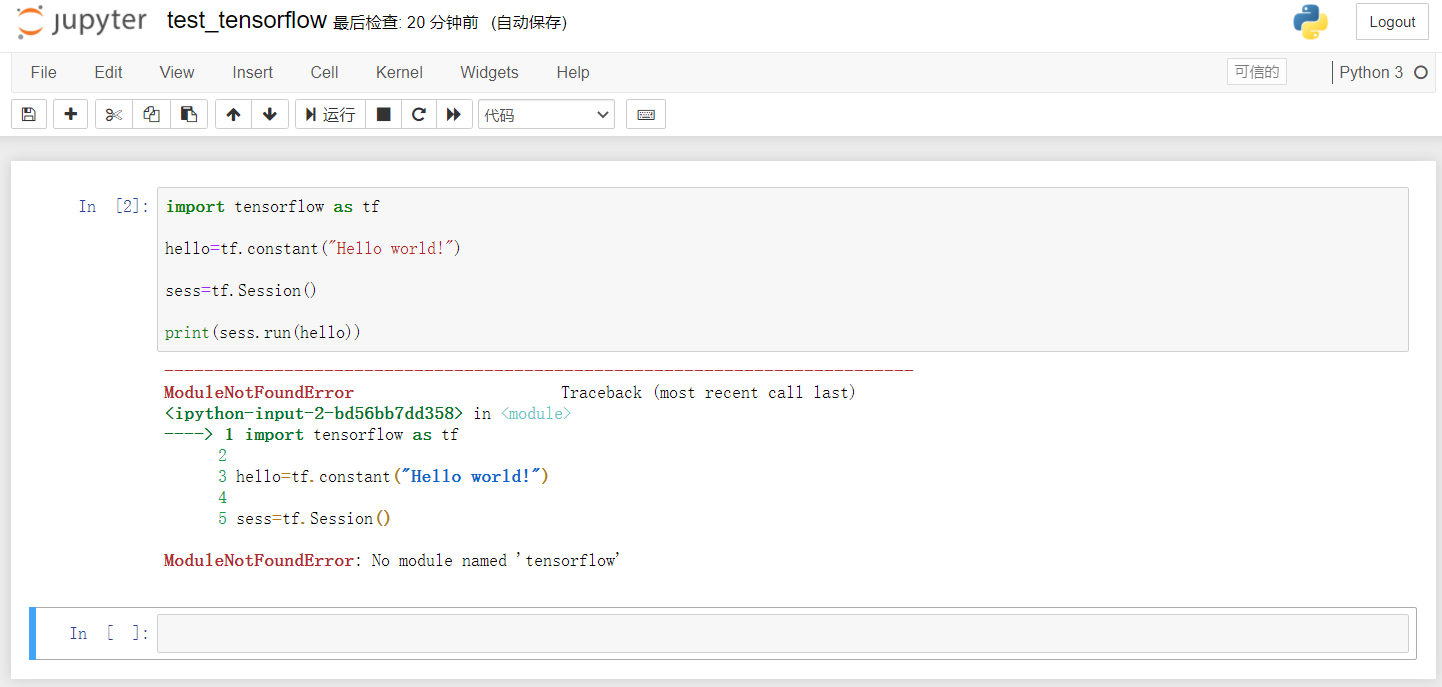
Task: Move selected cell up arrow
Action: point(233,114)
